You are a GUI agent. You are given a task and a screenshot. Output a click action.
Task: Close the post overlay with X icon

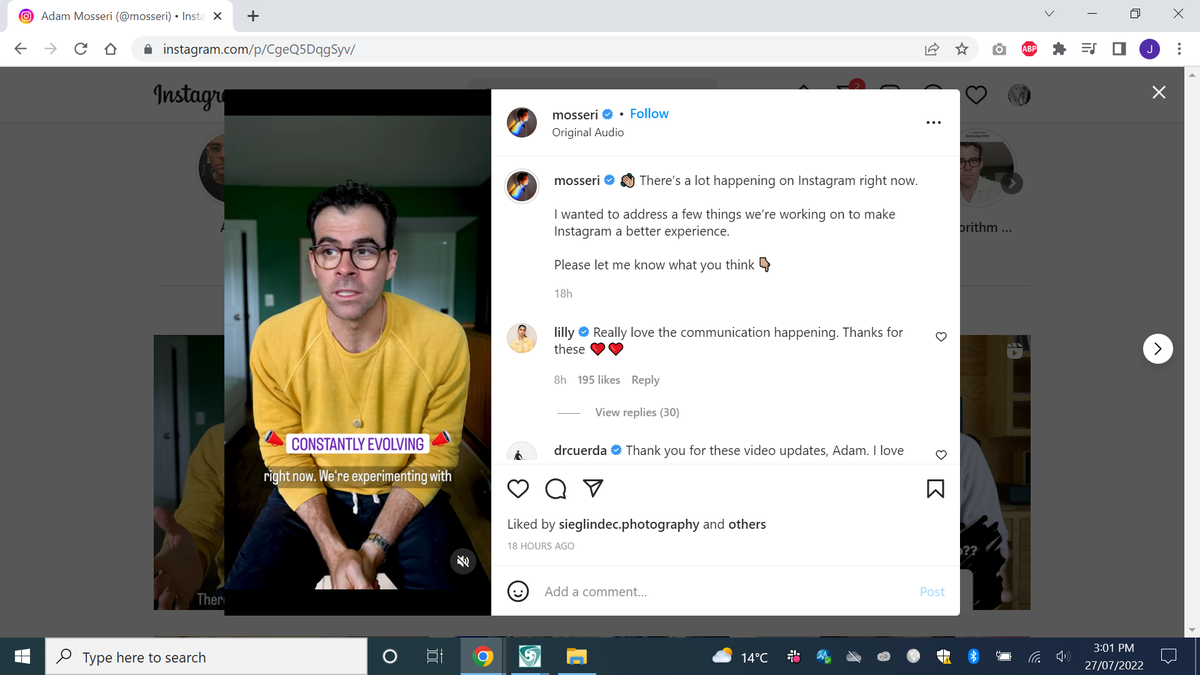tap(1158, 93)
